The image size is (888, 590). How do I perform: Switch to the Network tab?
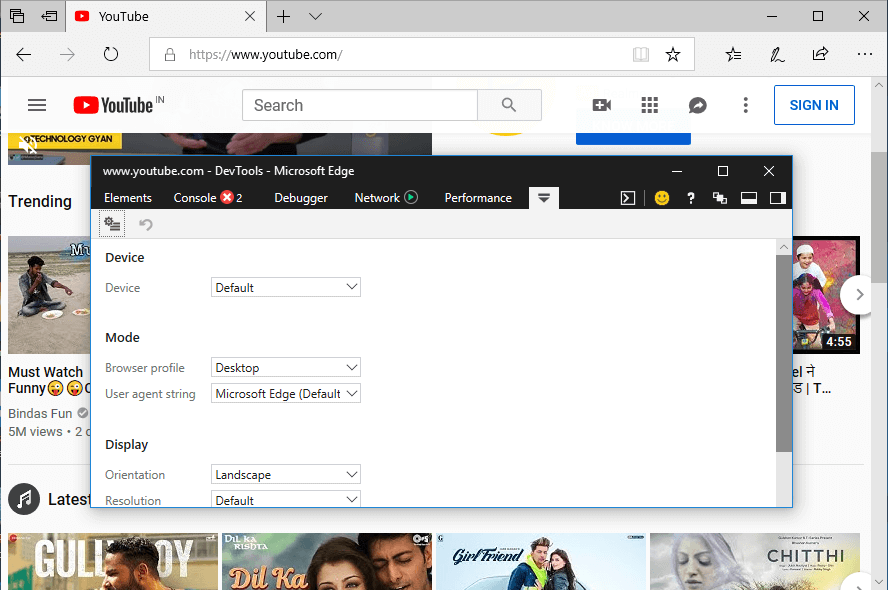click(x=377, y=198)
